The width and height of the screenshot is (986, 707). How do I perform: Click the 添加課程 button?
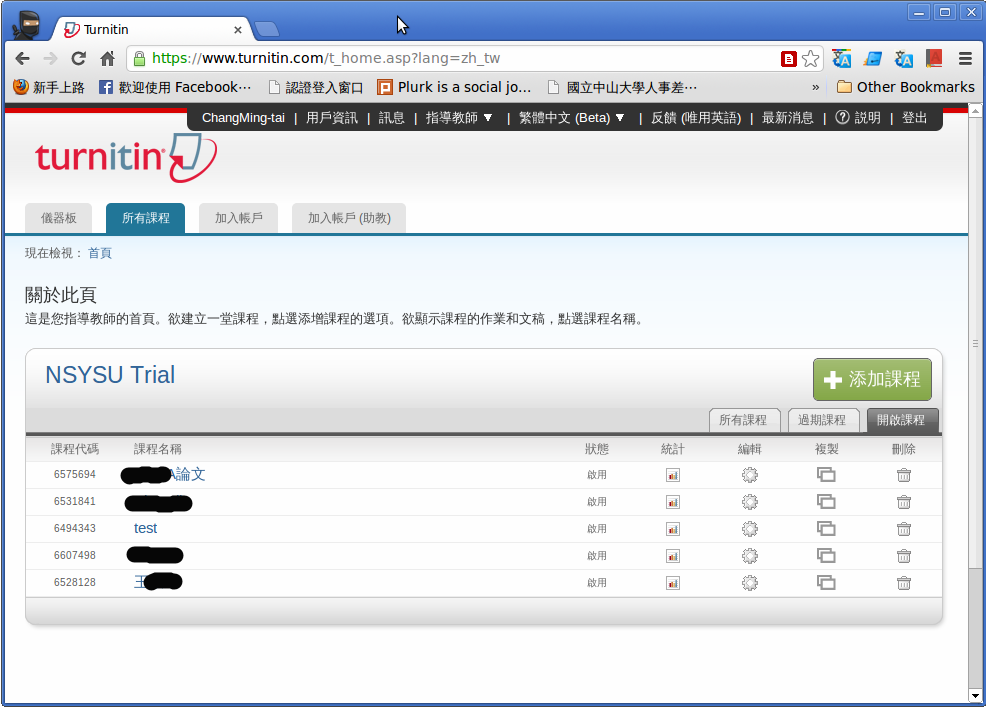point(872,380)
